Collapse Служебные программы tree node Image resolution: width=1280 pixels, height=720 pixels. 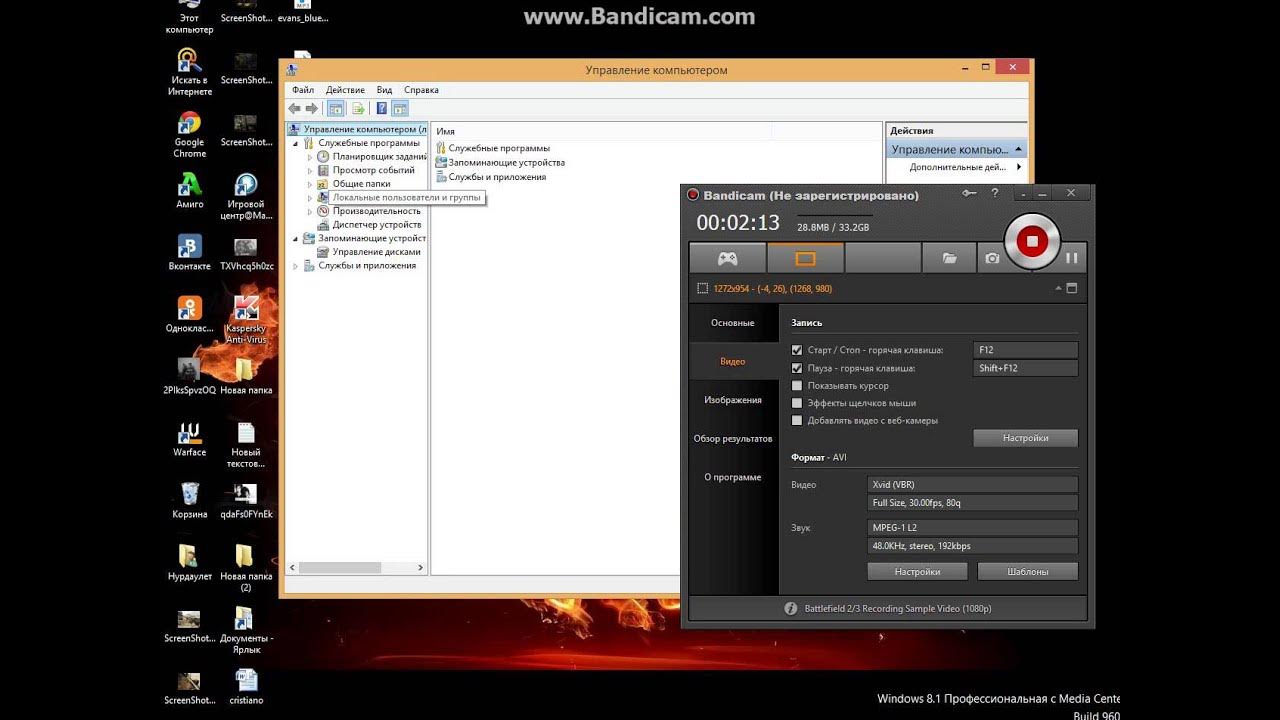tap(296, 143)
